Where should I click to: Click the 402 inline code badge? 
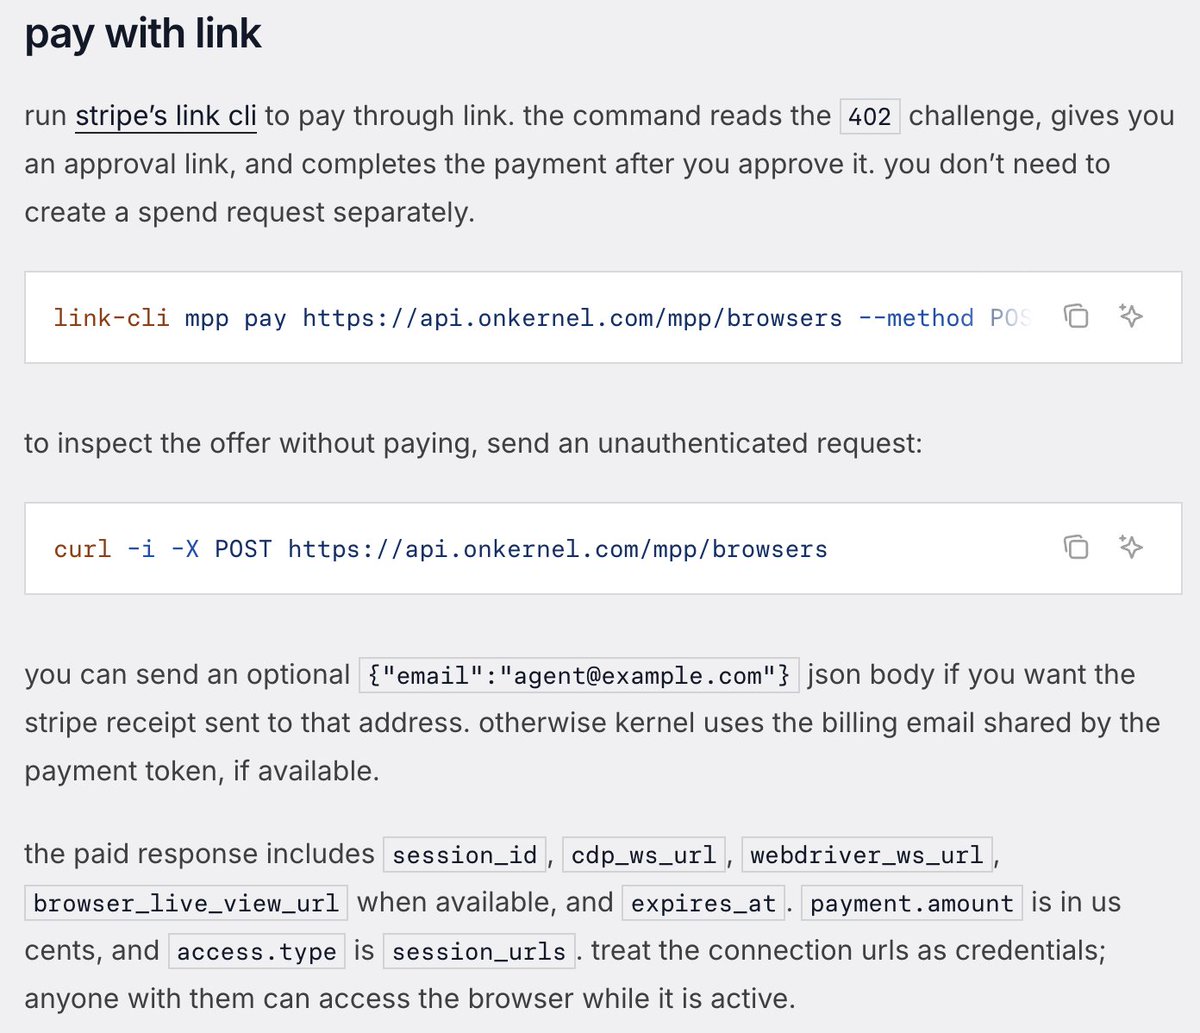pos(870,116)
